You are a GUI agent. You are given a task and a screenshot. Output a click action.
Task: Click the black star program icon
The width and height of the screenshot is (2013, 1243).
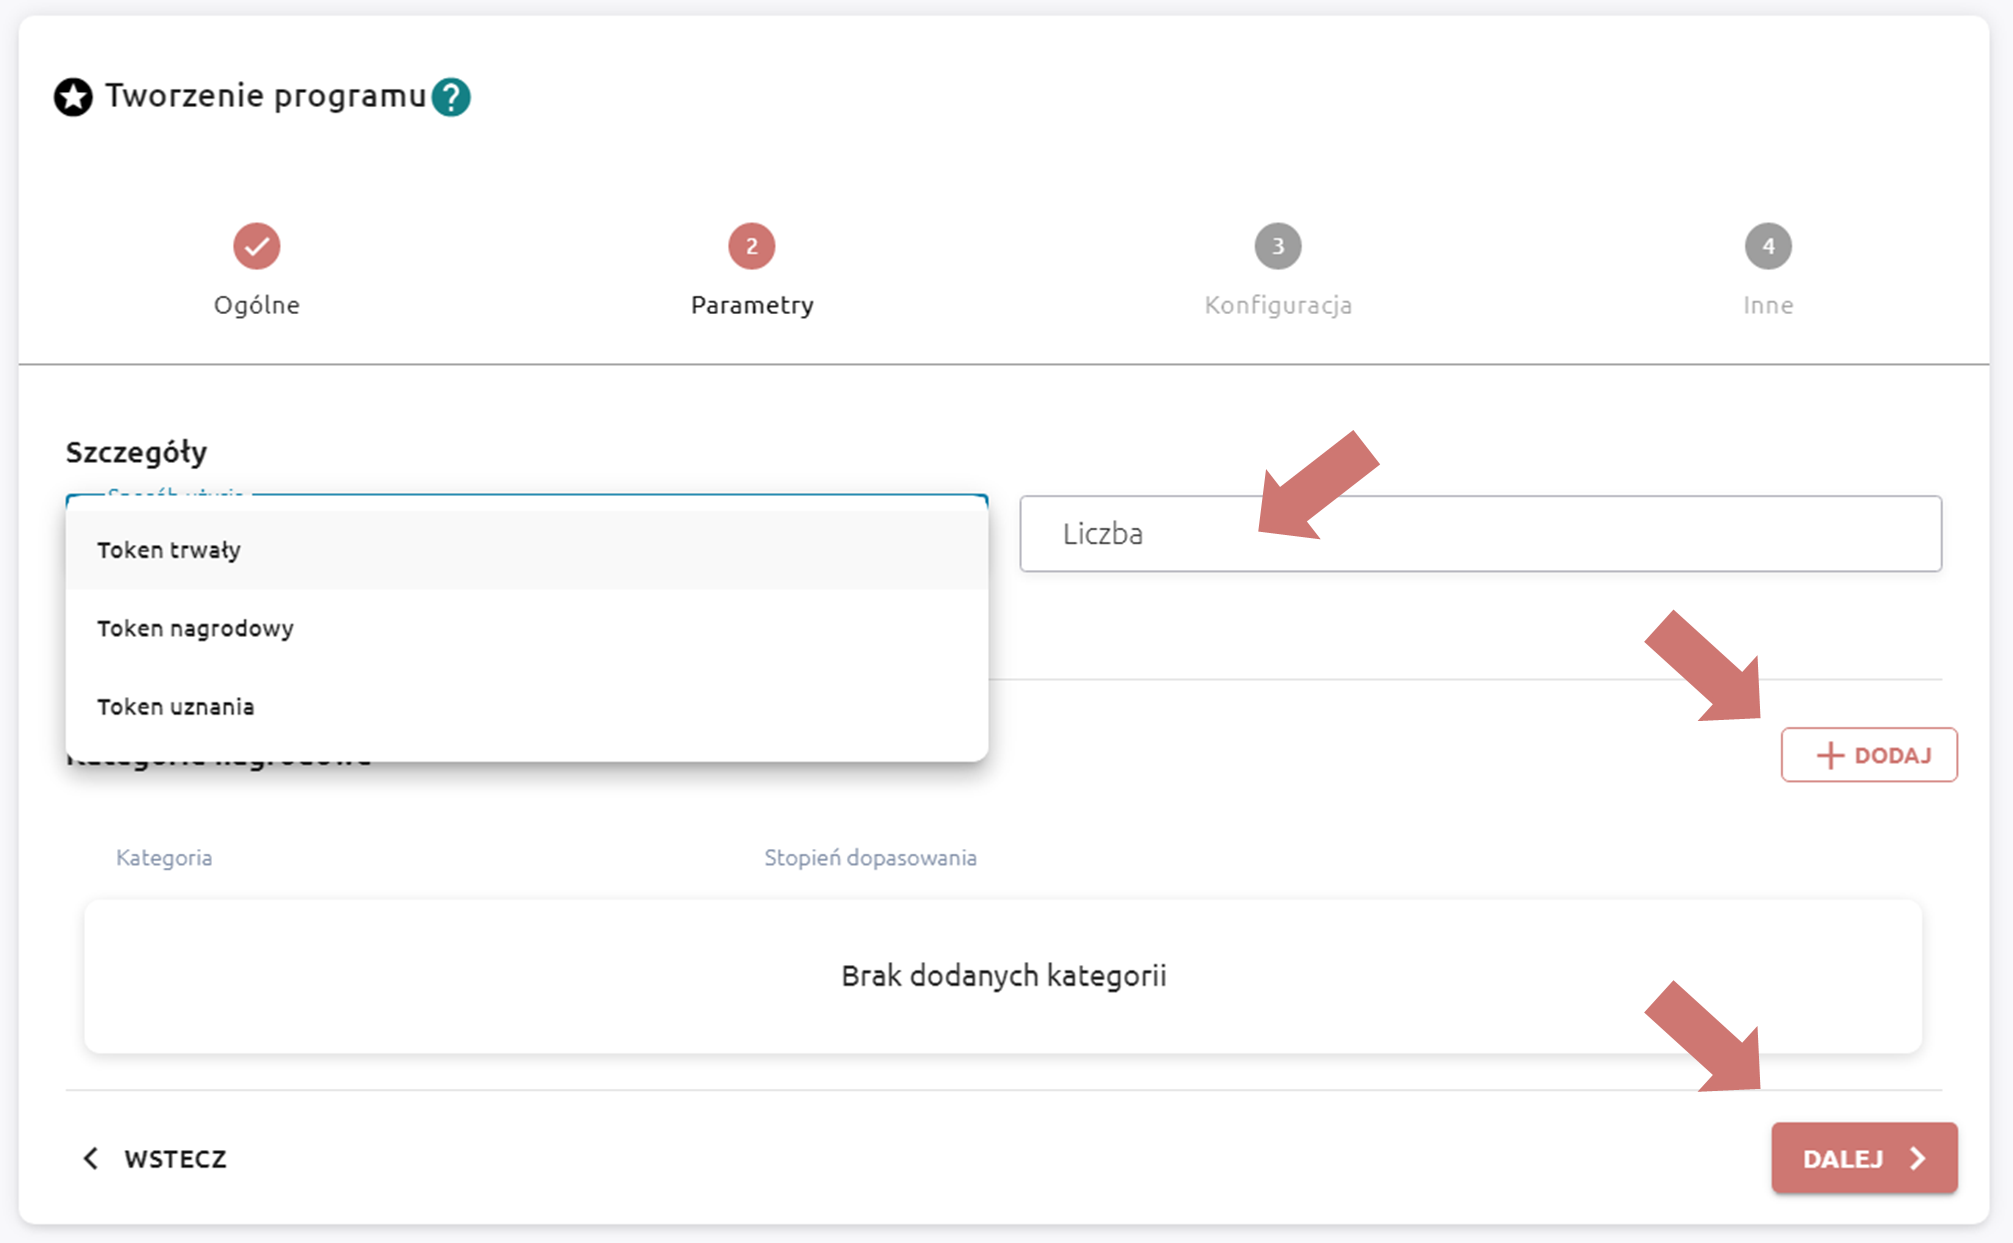(x=73, y=97)
